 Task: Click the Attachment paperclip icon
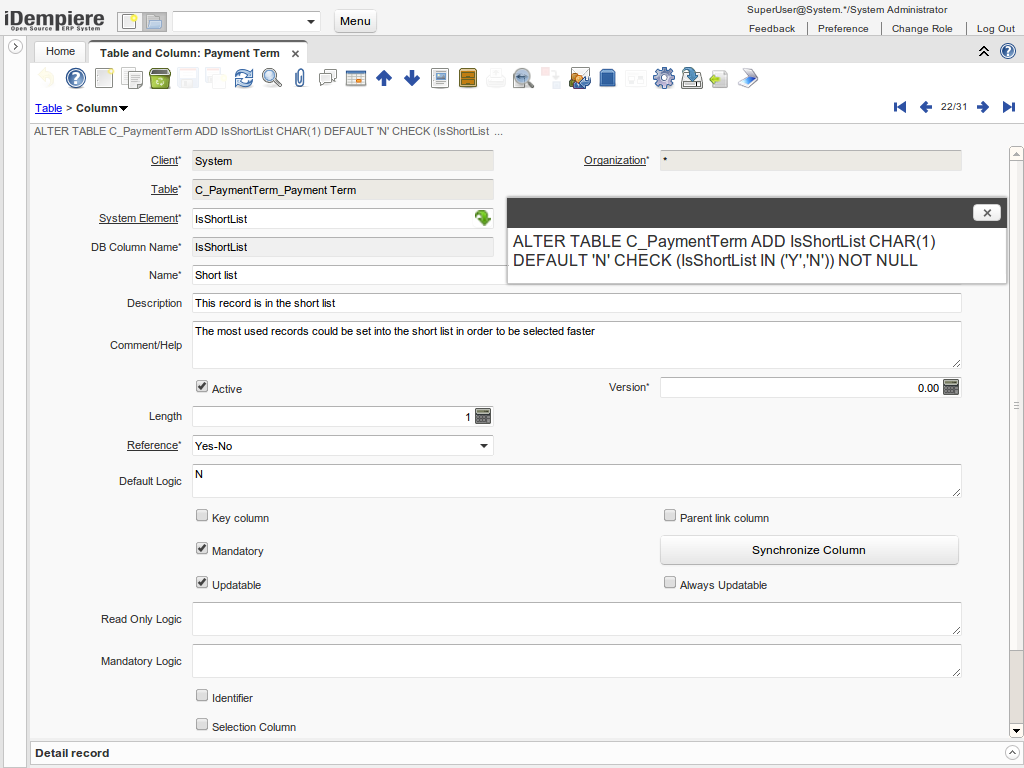tap(299, 78)
